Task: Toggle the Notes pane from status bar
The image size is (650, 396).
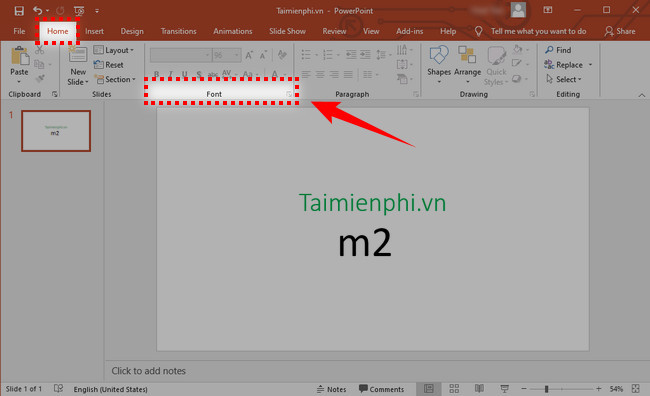Action: point(331,389)
